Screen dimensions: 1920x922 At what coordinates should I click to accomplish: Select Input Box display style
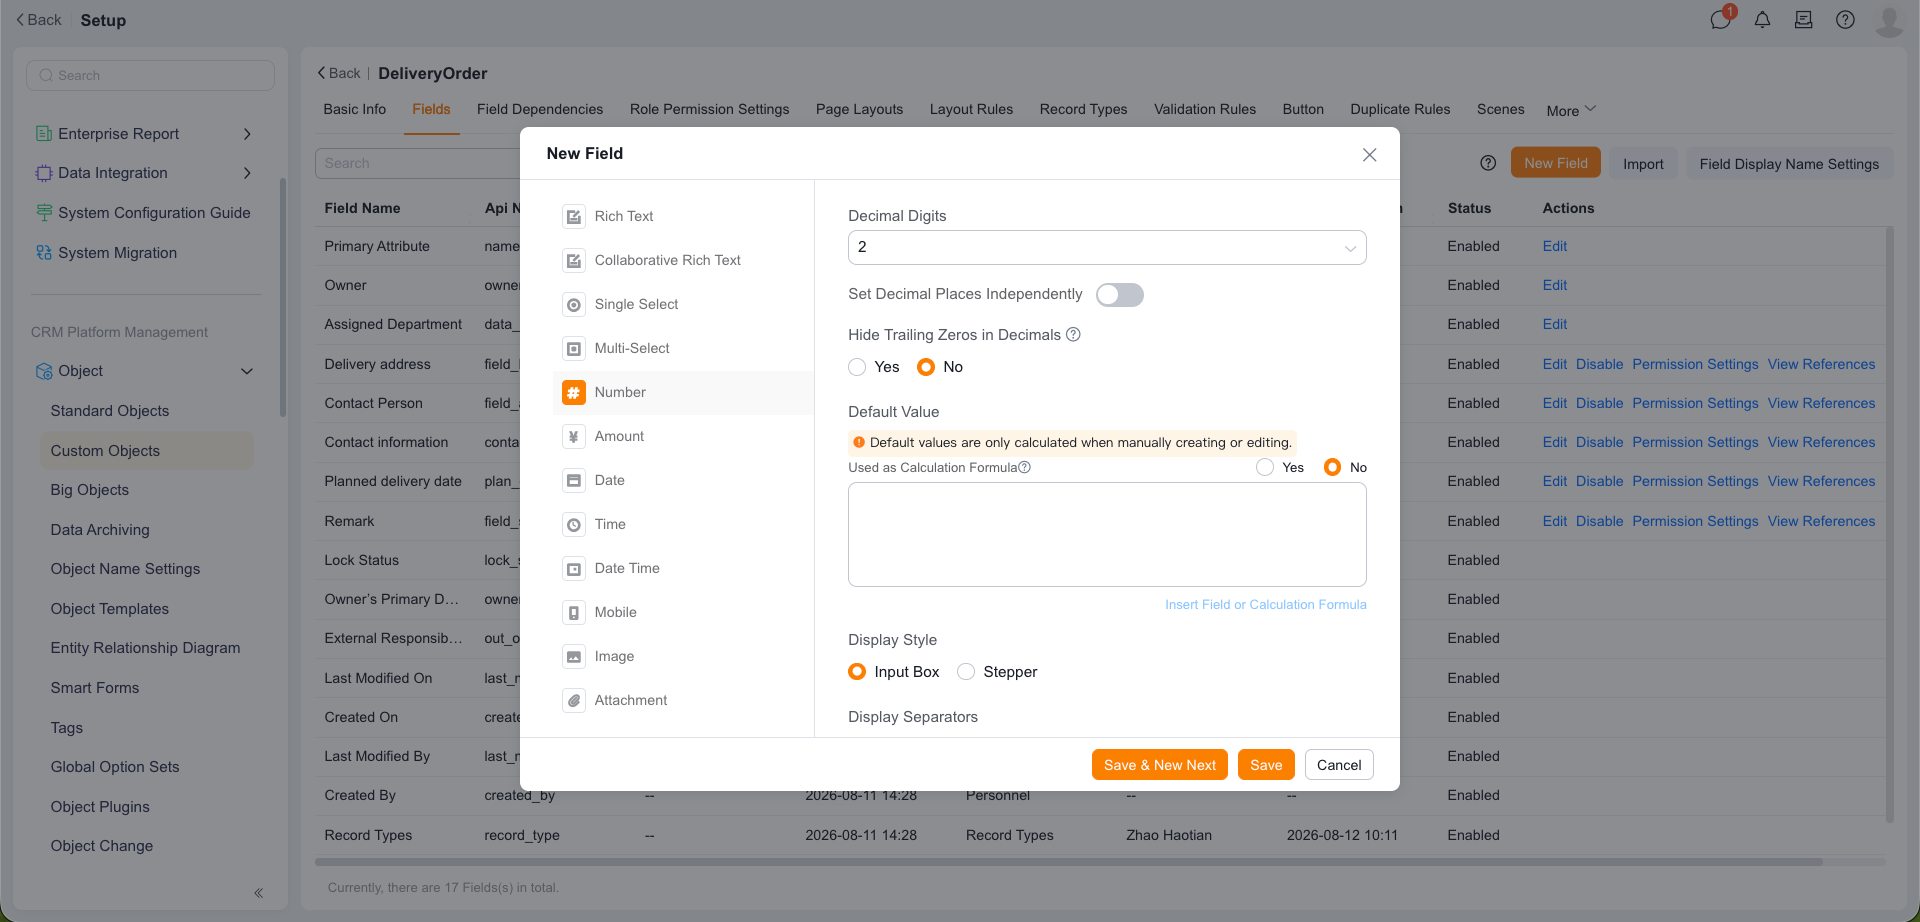point(857,672)
